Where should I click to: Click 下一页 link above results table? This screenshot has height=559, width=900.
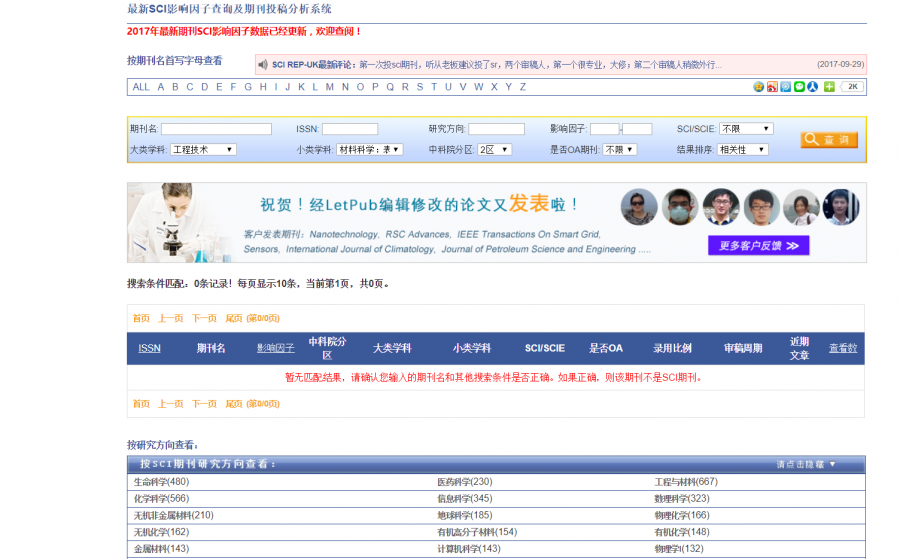[x=204, y=319]
